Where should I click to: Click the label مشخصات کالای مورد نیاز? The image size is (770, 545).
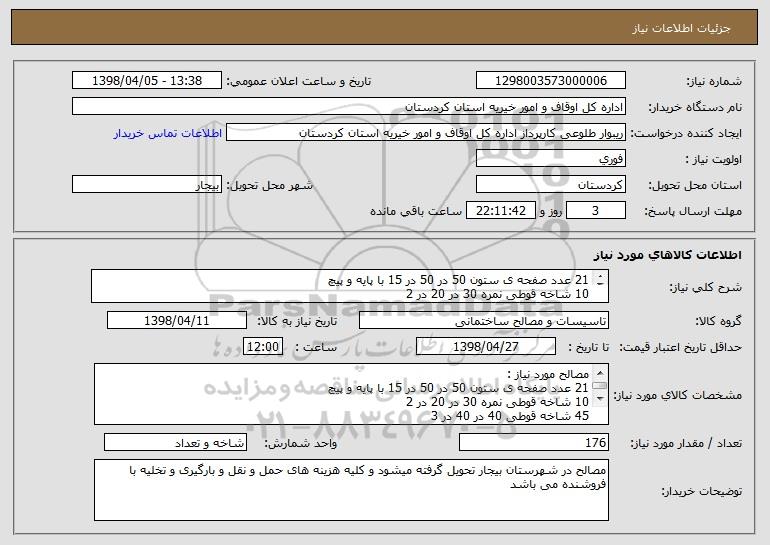678,395
